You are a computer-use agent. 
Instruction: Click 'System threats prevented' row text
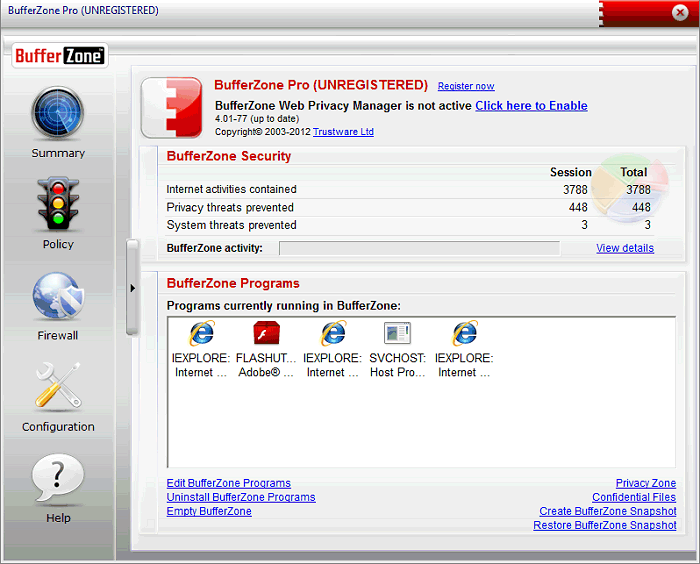(231, 225)
